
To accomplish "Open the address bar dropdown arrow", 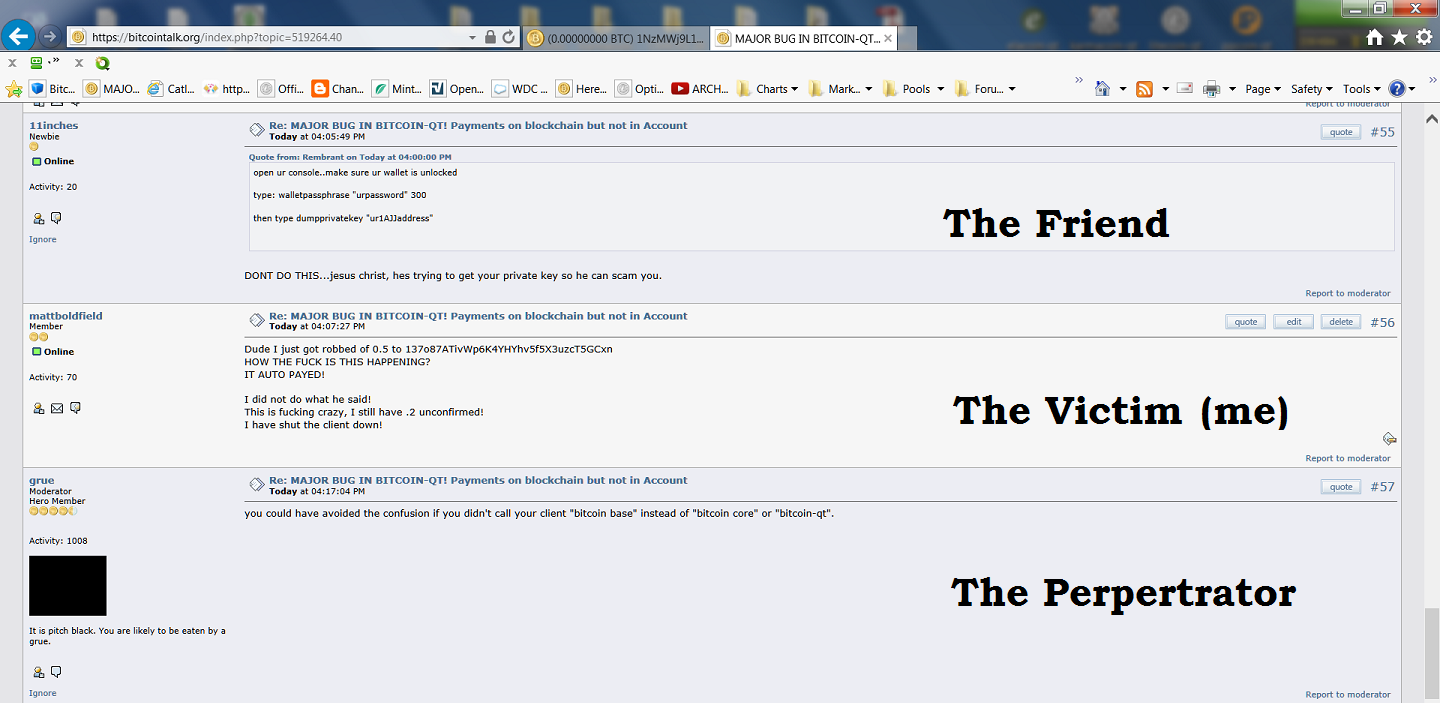I will pyautogui.click(x=473, y=37).
